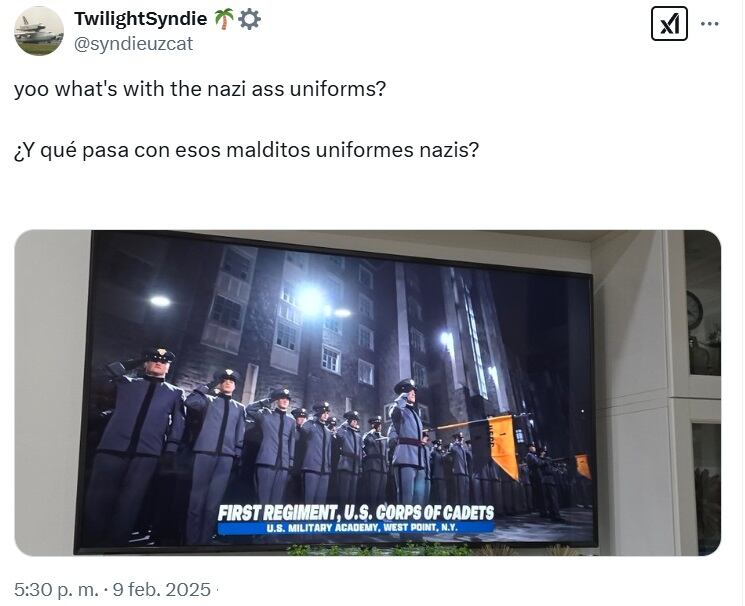Click the Spanish translated tweet text

click(x=246, y=150)
